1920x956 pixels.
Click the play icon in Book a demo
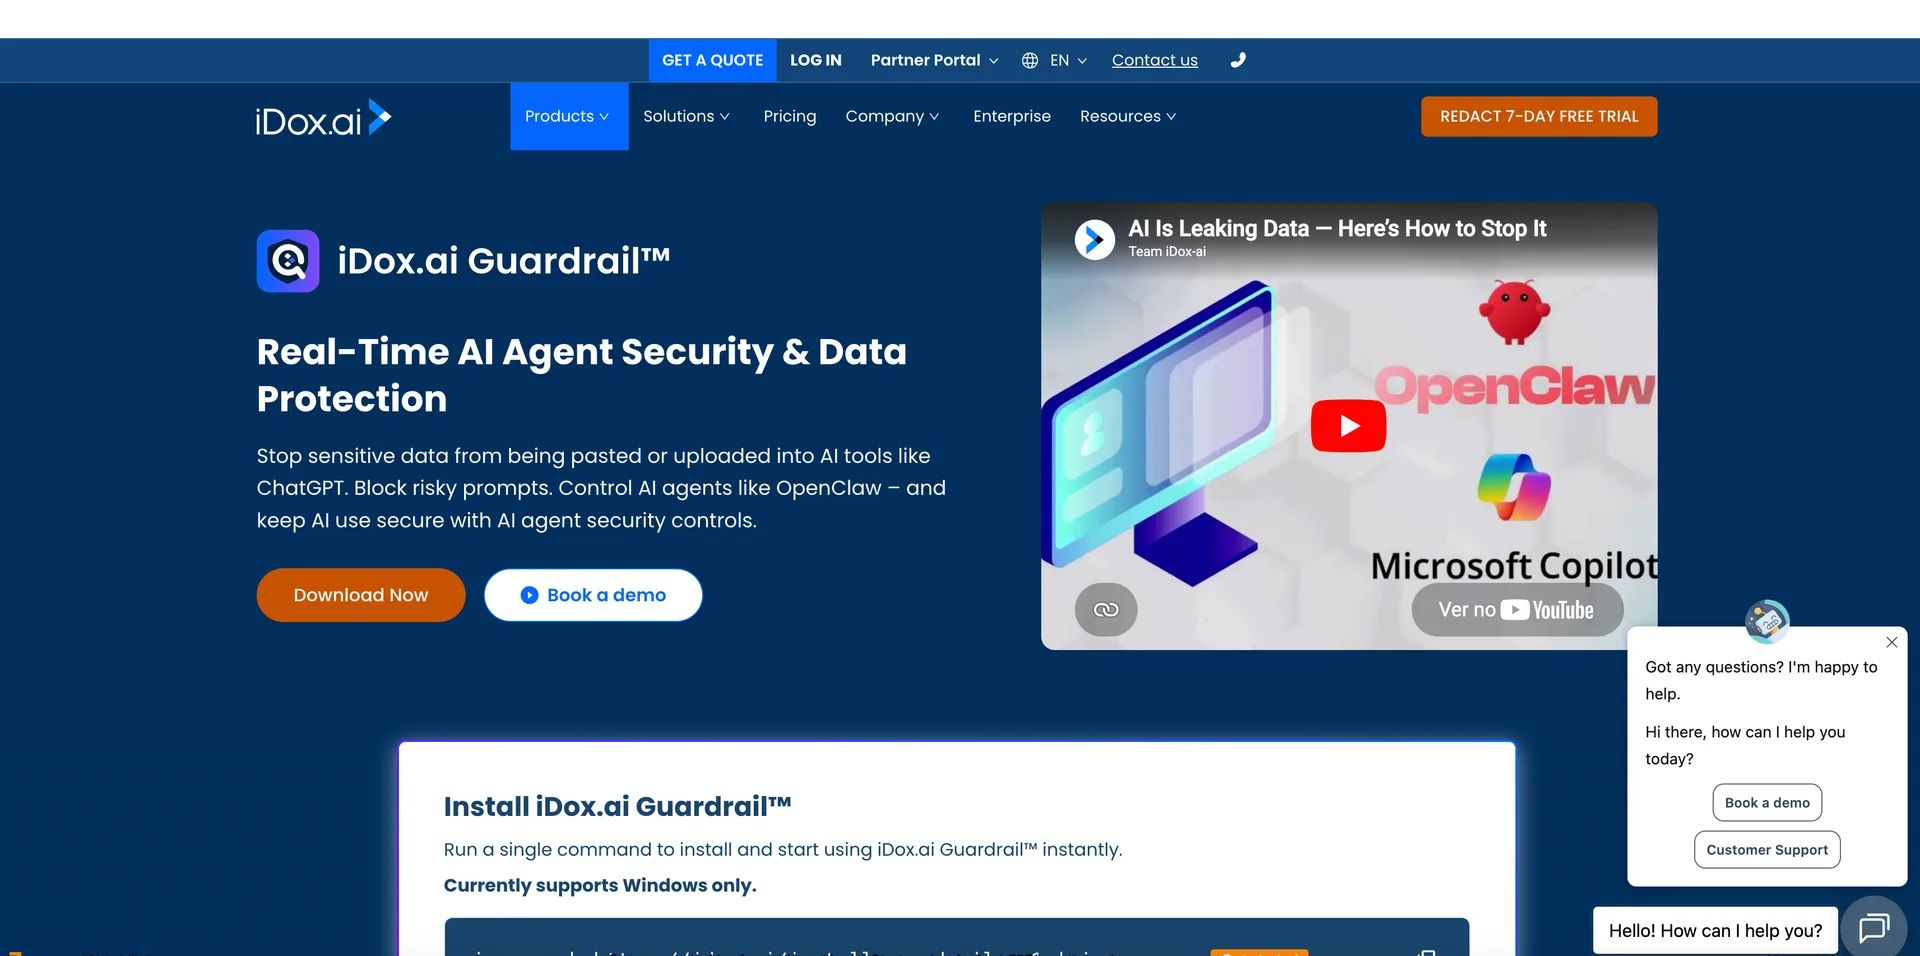coord(529,595)
